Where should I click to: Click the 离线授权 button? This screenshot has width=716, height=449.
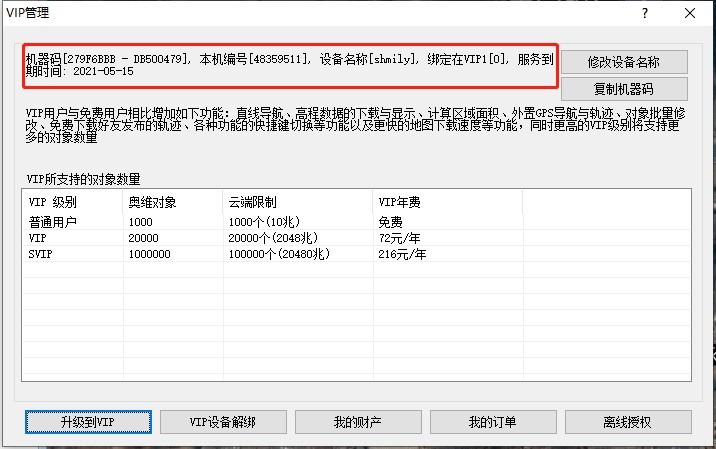coord(627,422)
